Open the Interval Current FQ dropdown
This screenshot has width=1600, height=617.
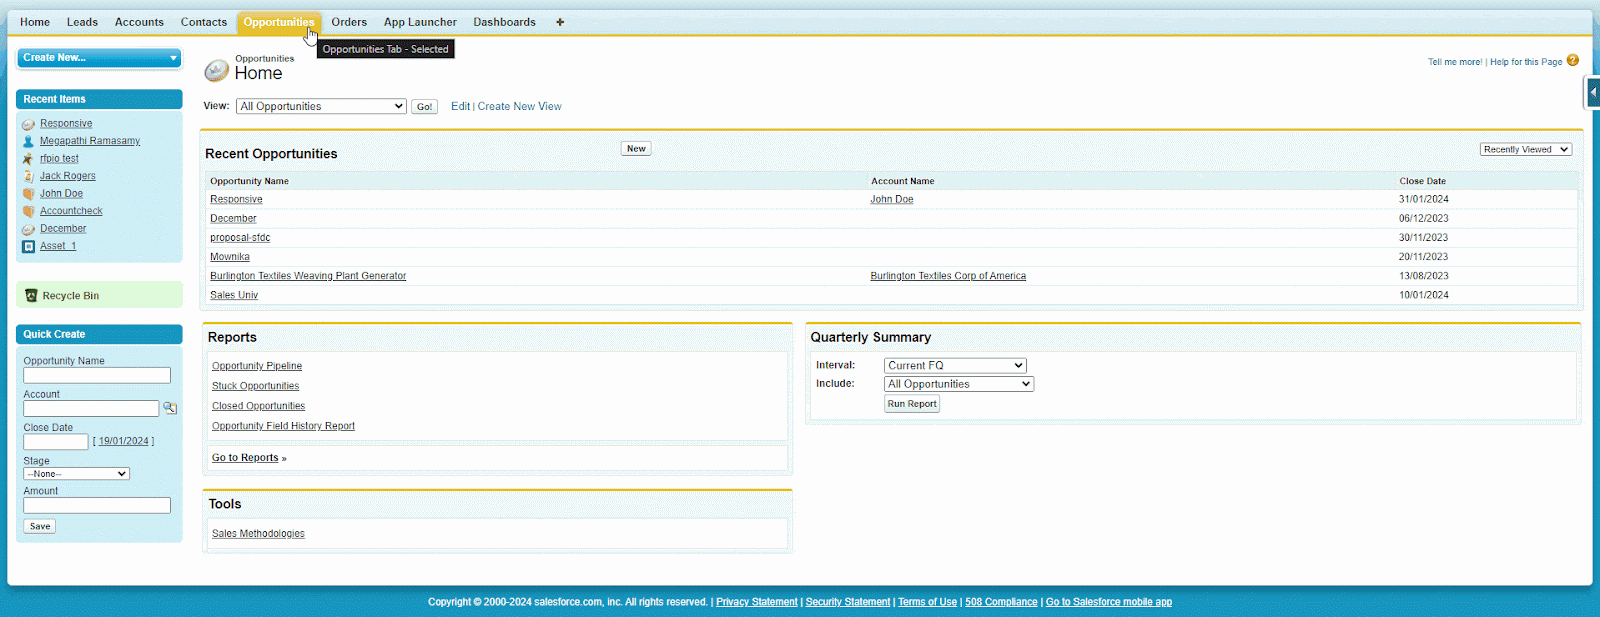(x=955, y=365)
